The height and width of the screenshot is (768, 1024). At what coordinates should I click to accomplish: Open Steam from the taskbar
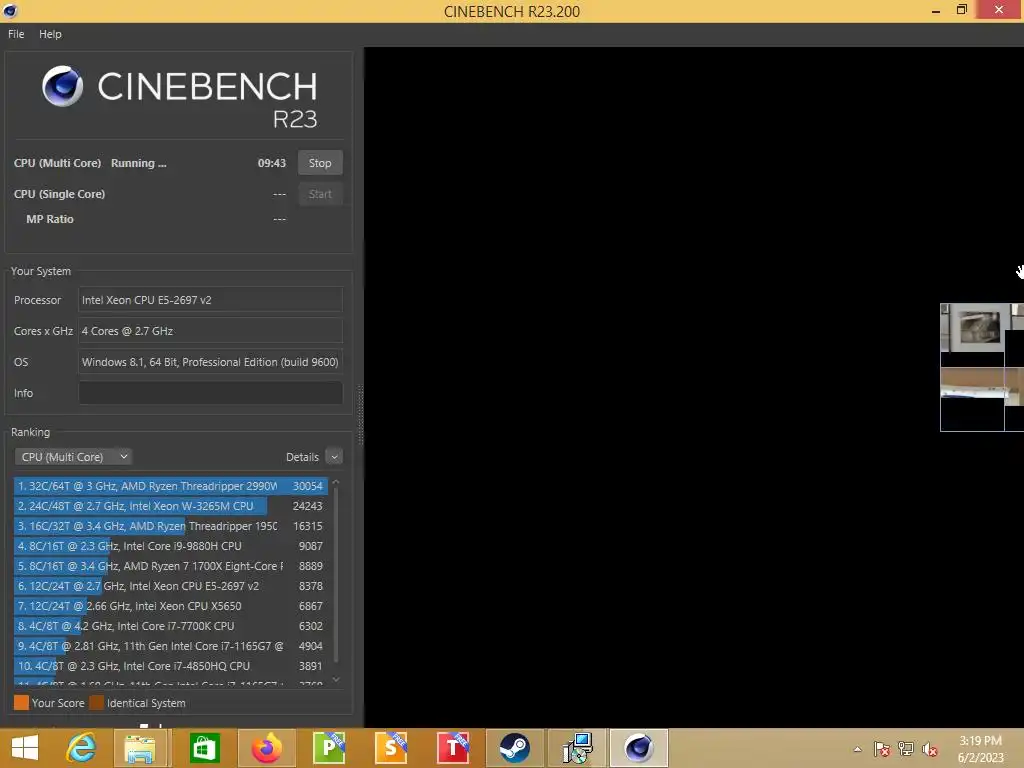point(515,748)
